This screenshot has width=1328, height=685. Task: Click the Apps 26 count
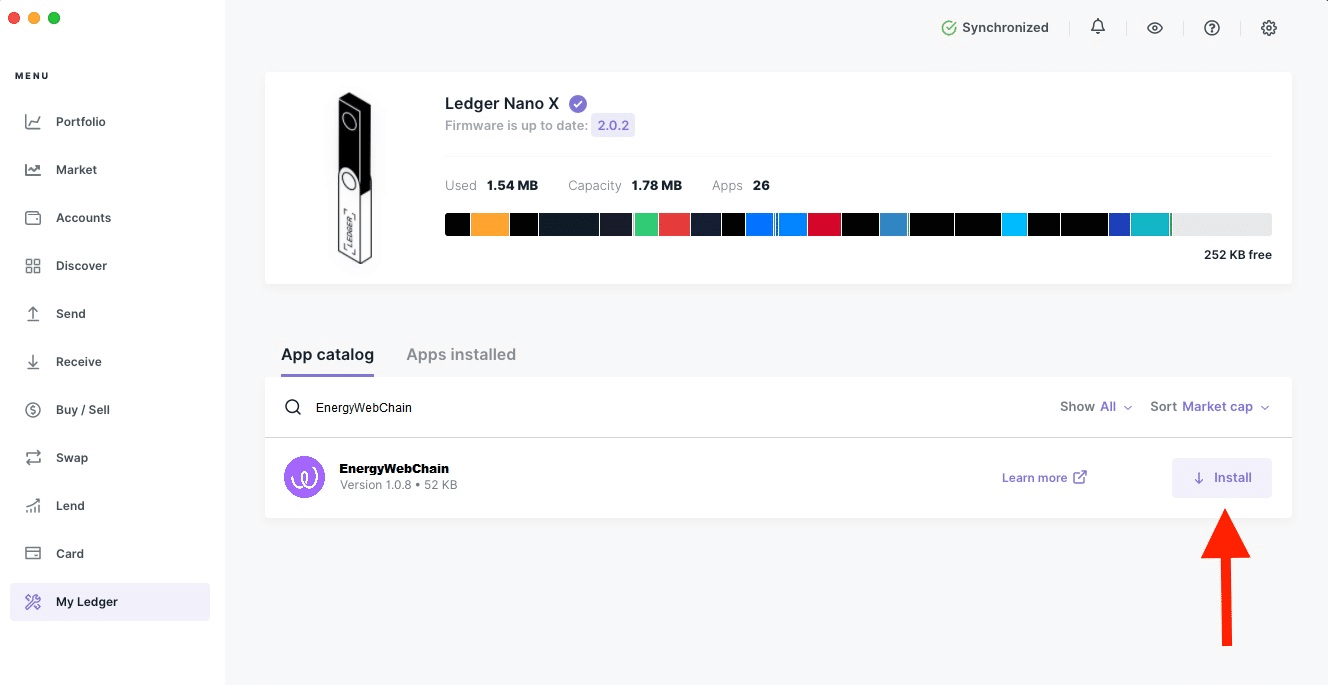click(761, 186)
